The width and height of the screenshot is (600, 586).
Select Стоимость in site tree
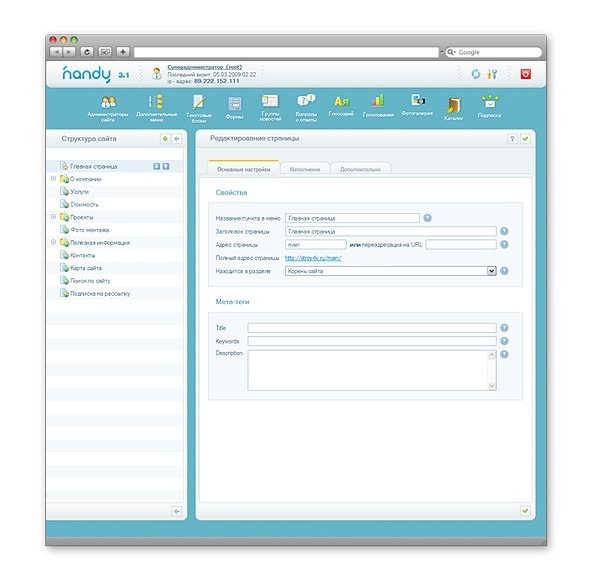84,204
